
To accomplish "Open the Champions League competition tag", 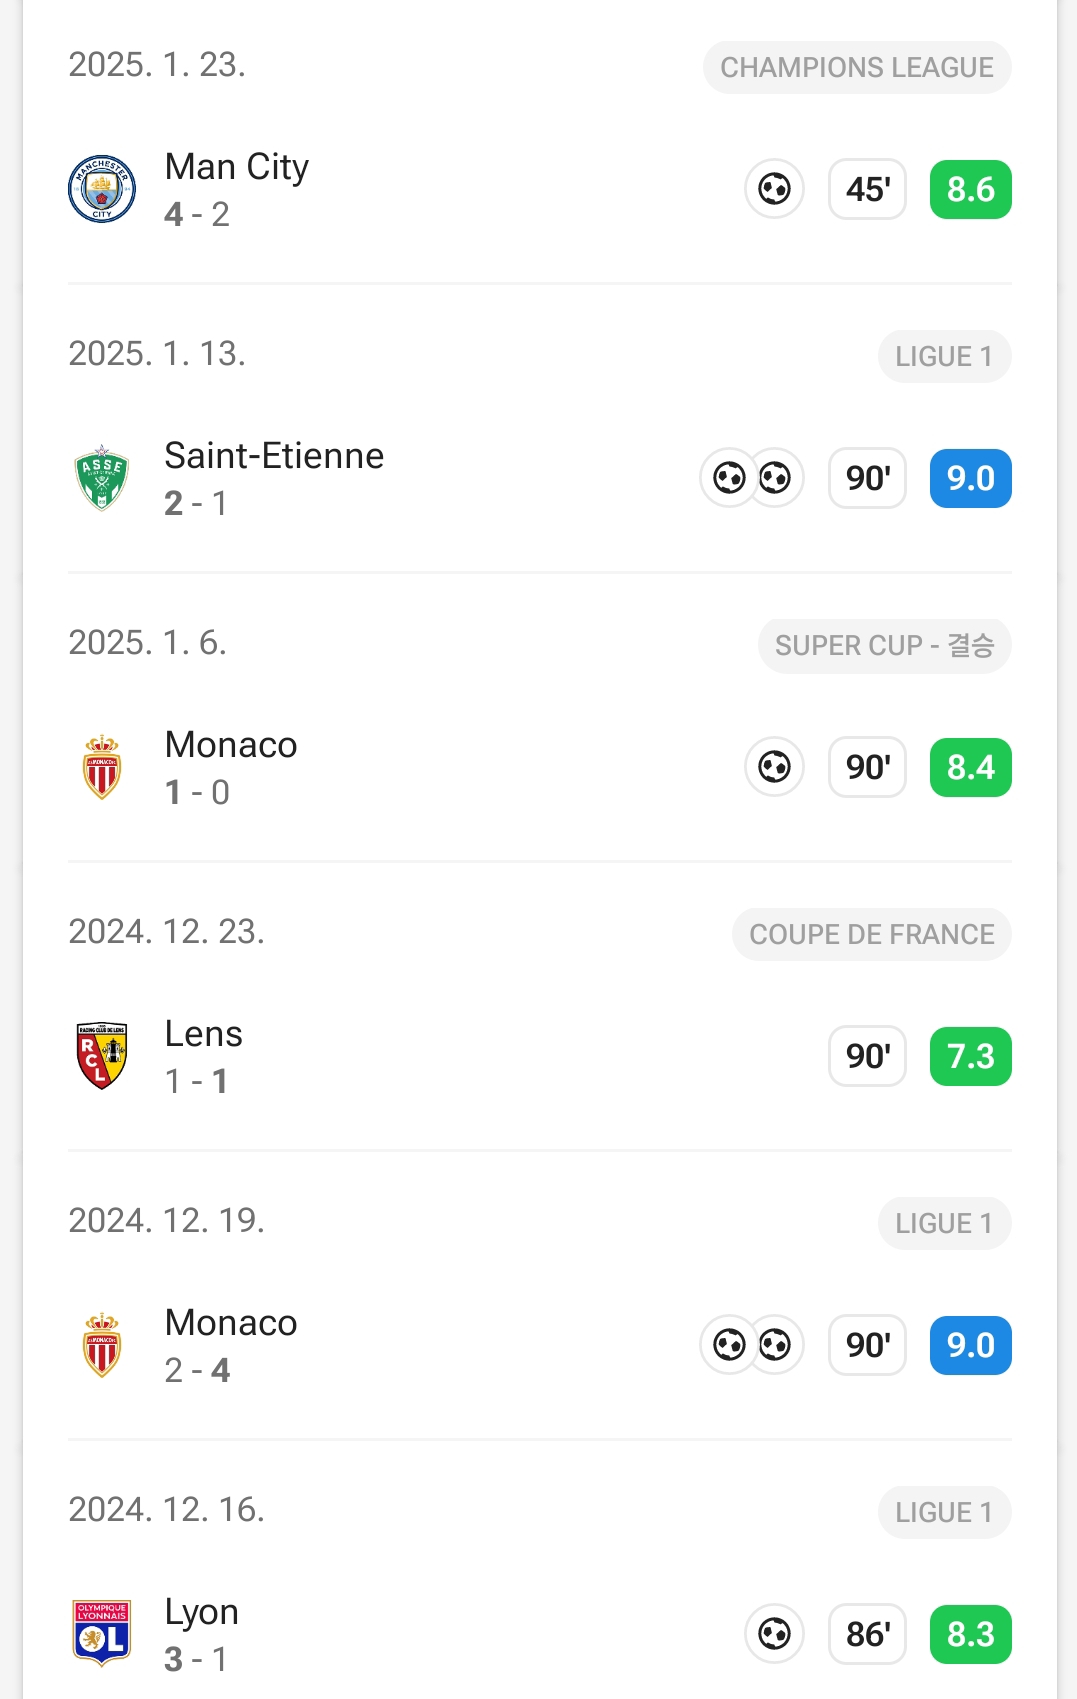I will tap(857, 68).
